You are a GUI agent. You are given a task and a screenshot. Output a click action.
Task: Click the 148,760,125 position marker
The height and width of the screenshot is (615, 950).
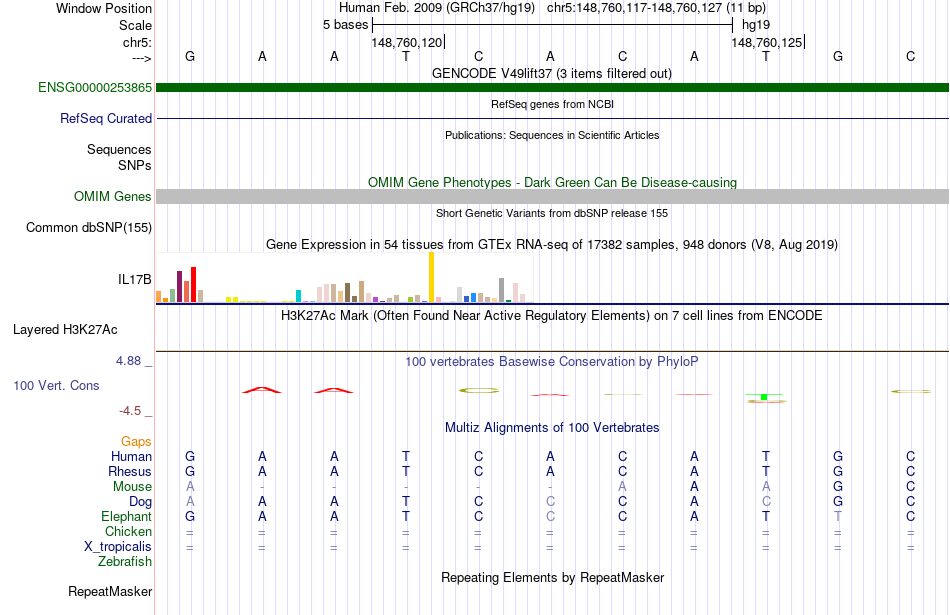tap(767, 42)
